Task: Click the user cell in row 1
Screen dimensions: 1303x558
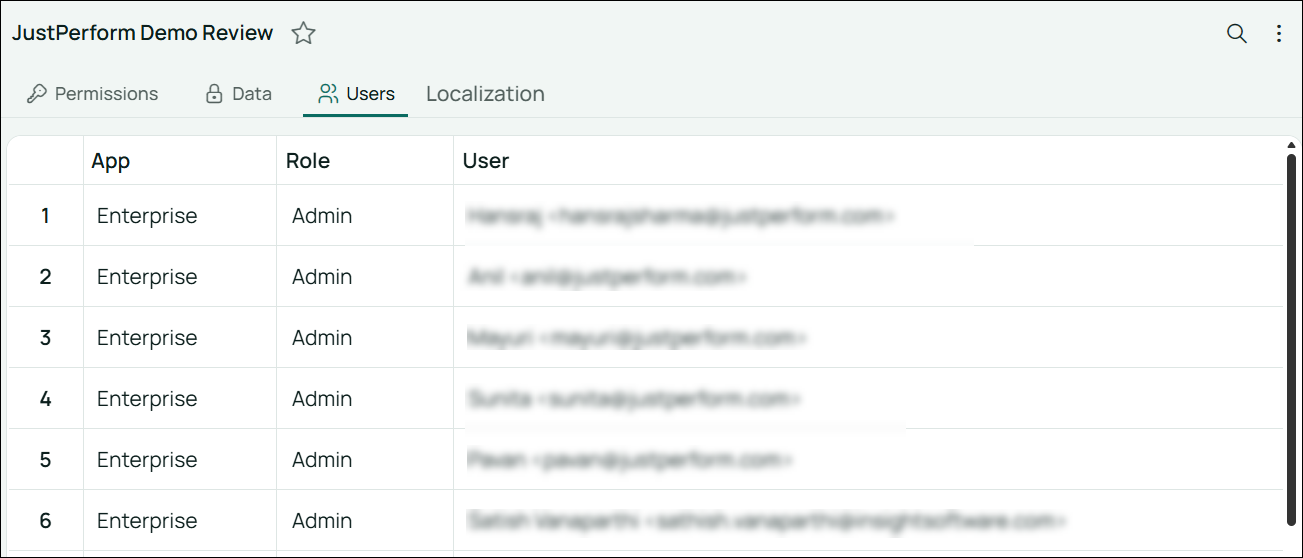Action: 868,216
